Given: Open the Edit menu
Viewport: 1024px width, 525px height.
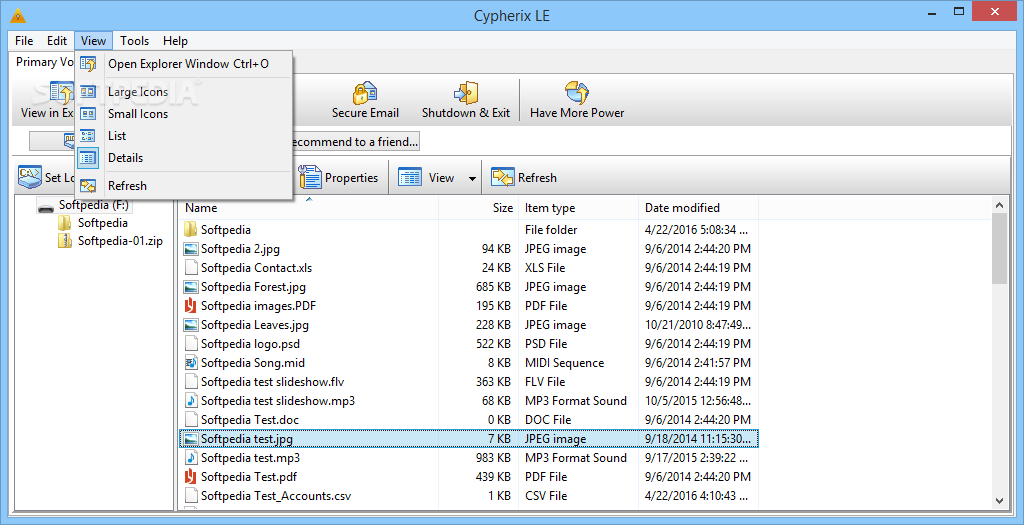Looking at the screenshot, I should click(57, 40).
